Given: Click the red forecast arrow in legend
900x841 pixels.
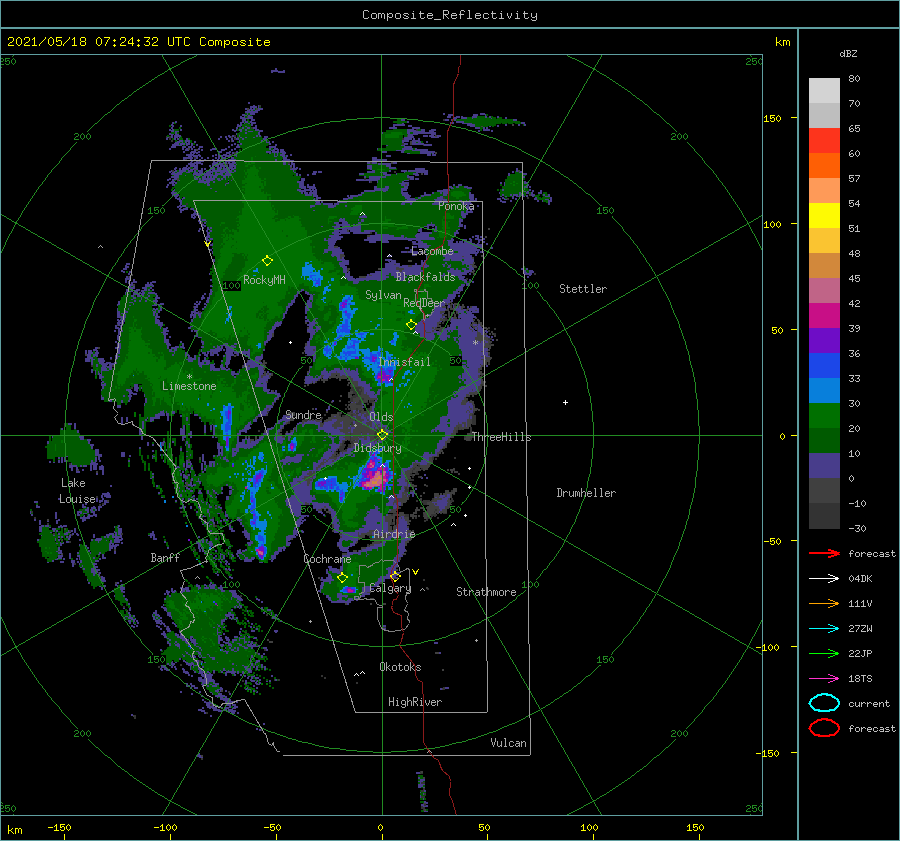Looking at the screenshot, I should (x=824, y=553).
